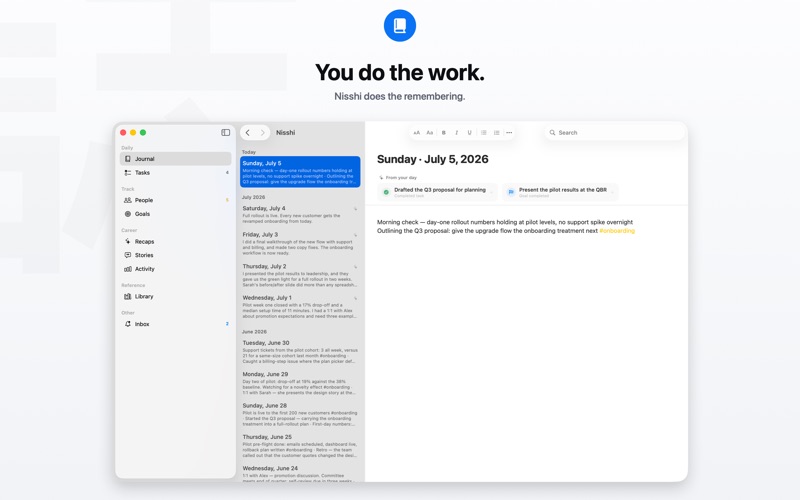Open 'Drafted the Q3 proposal for planning' card
The image size is (800, 500).
coord(437,192)
